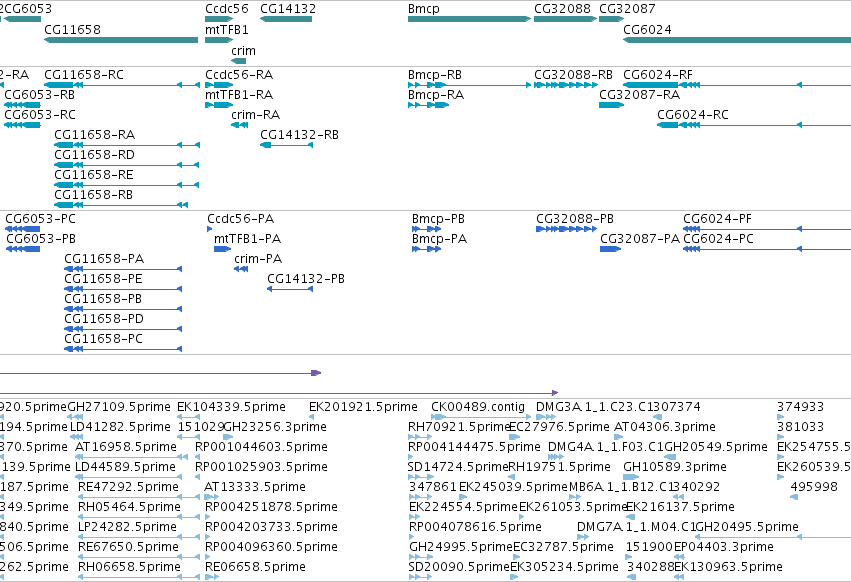Click transcript mtTFB1-RA
This screenshot has width=851, height=582.
click(x=239, y=94)
